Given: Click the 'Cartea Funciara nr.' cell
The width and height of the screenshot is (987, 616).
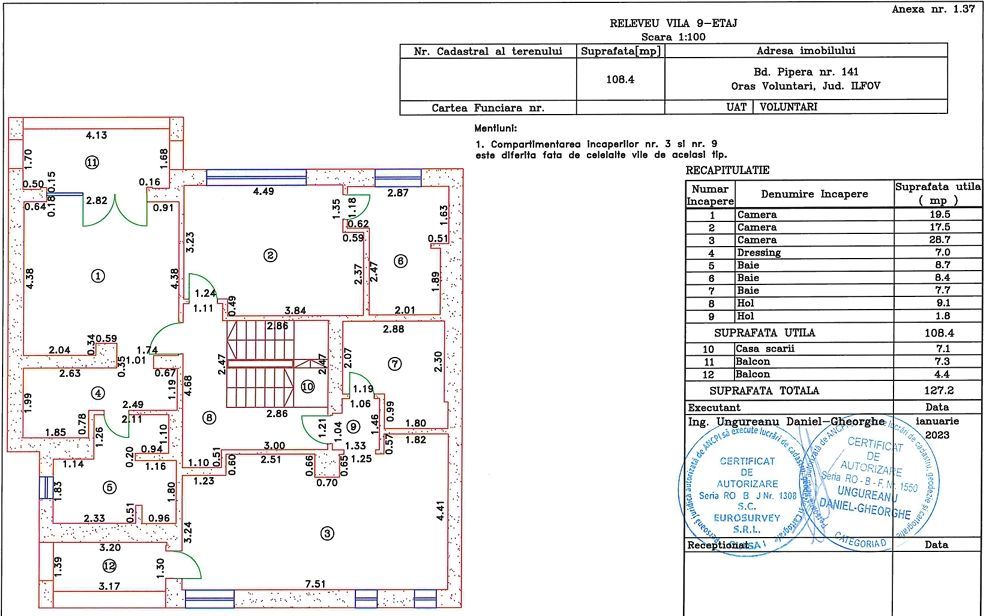Looking at the screenshot, I should coord(488,108).
